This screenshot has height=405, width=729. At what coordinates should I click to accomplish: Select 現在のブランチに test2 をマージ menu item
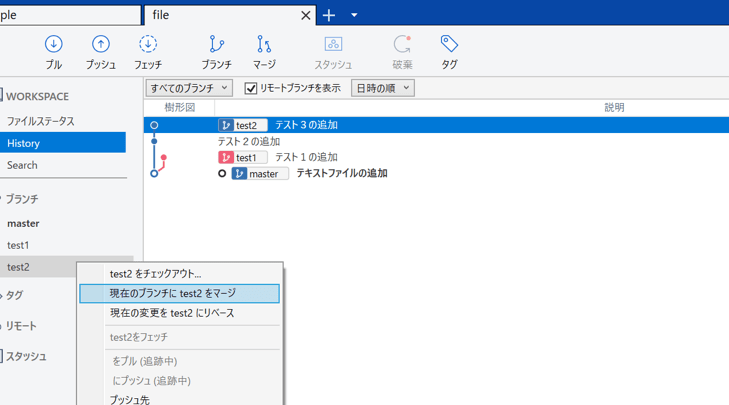[180, 293]
